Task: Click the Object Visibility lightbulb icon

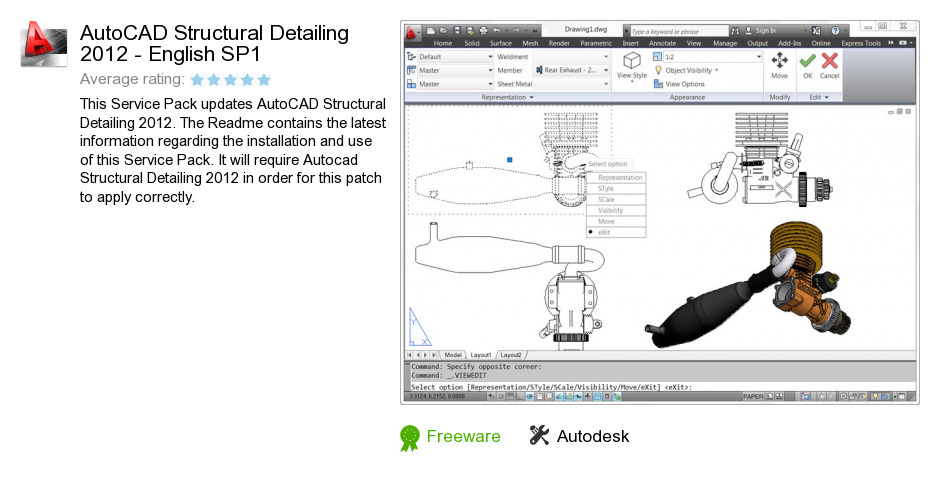Action: pyautogui.click(x=658, y=70)
